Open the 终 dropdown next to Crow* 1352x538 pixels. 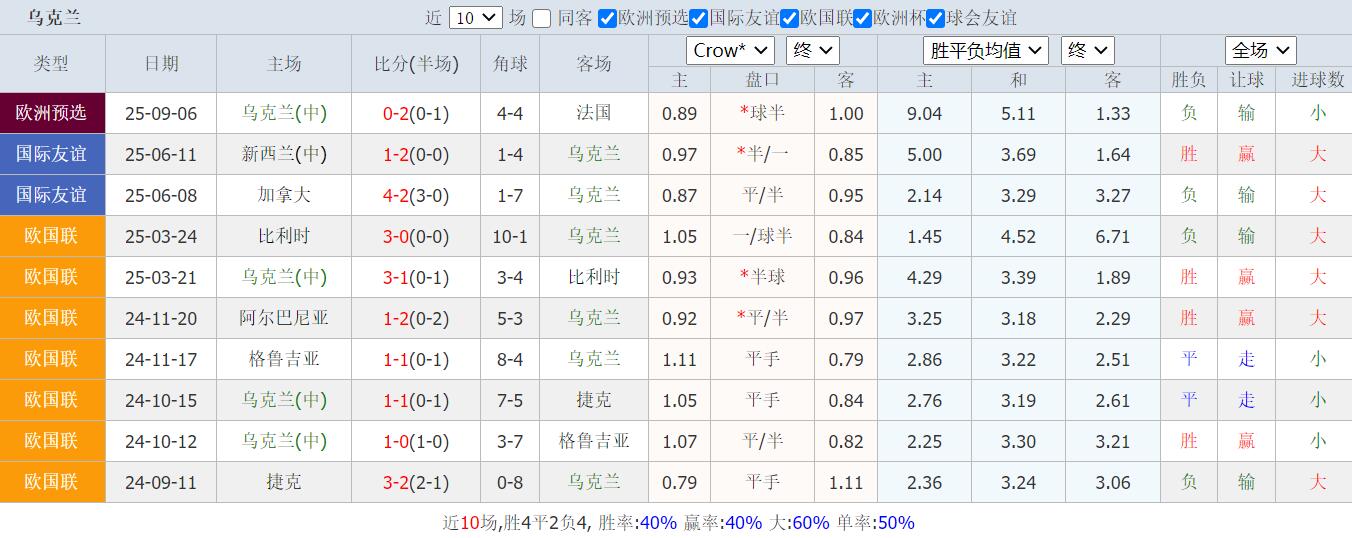point(813,50)
